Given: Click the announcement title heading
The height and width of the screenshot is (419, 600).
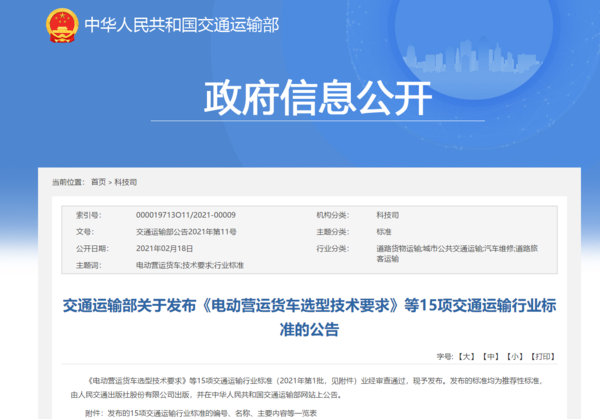Looking at the screenshot, I should coord(300,317).
